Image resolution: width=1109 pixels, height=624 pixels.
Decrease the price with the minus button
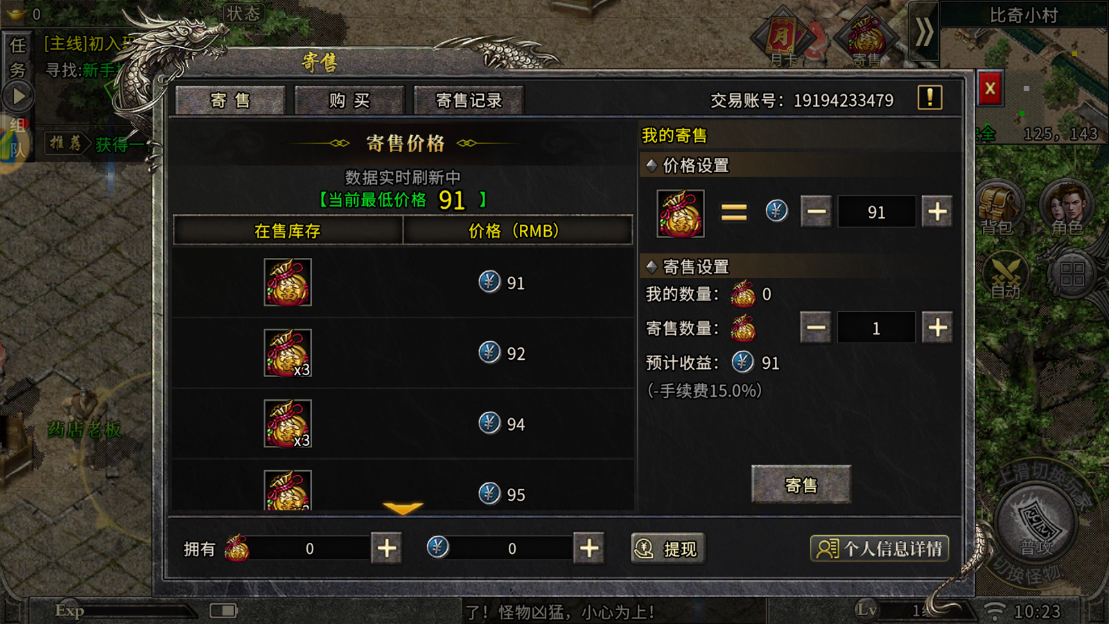coord(815,212)
